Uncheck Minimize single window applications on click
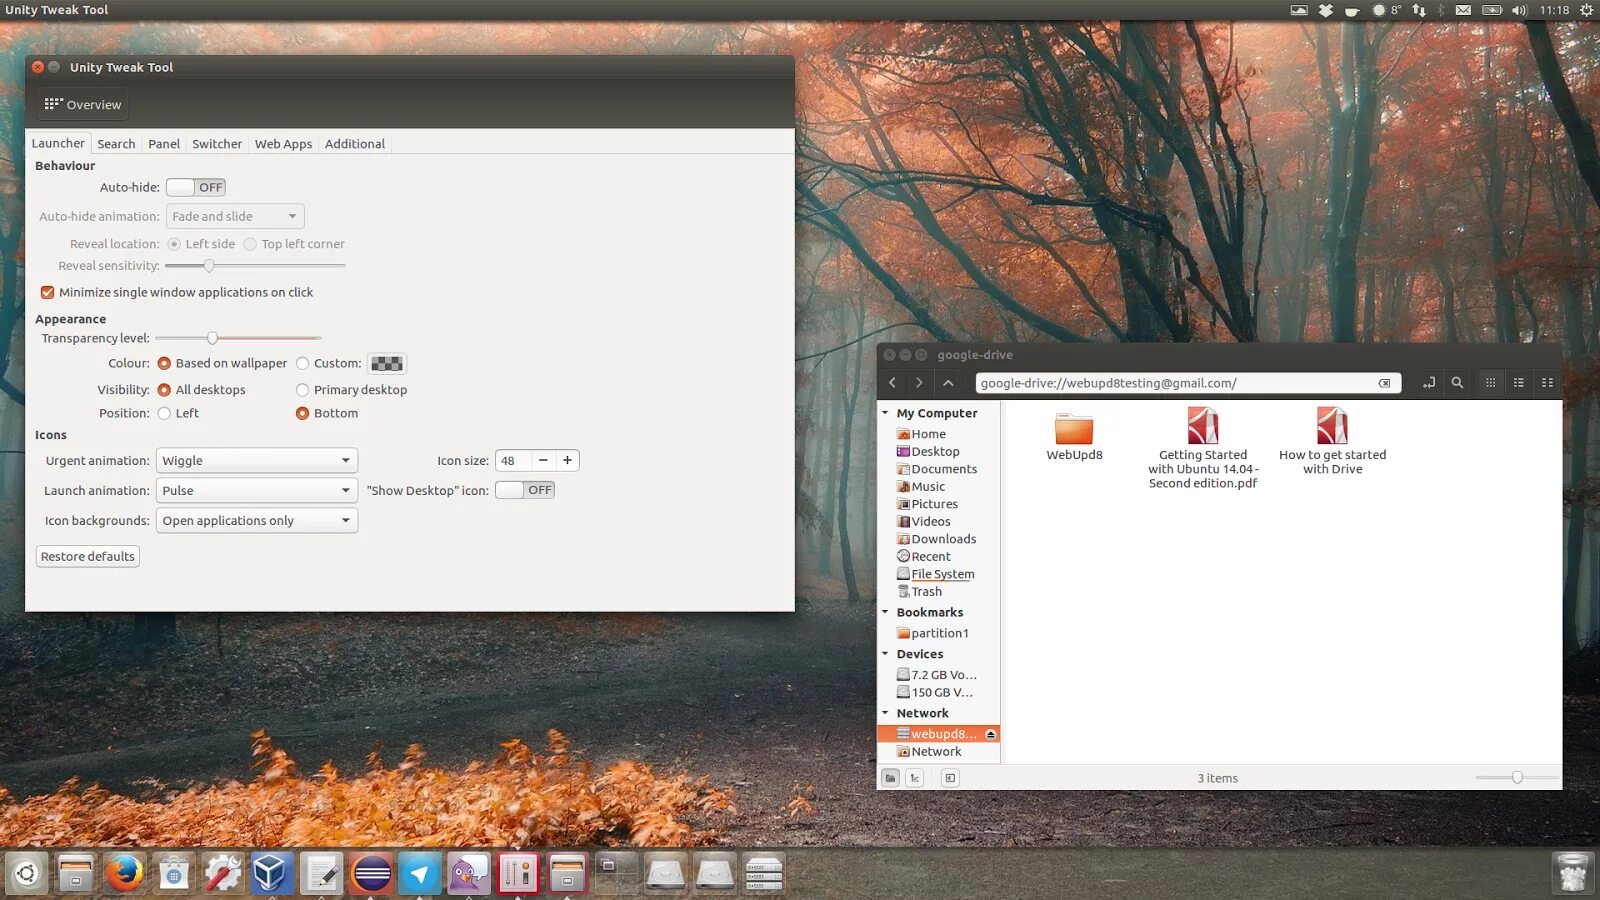The width and height of the screenshot is (1600, 900). [47, 292]
